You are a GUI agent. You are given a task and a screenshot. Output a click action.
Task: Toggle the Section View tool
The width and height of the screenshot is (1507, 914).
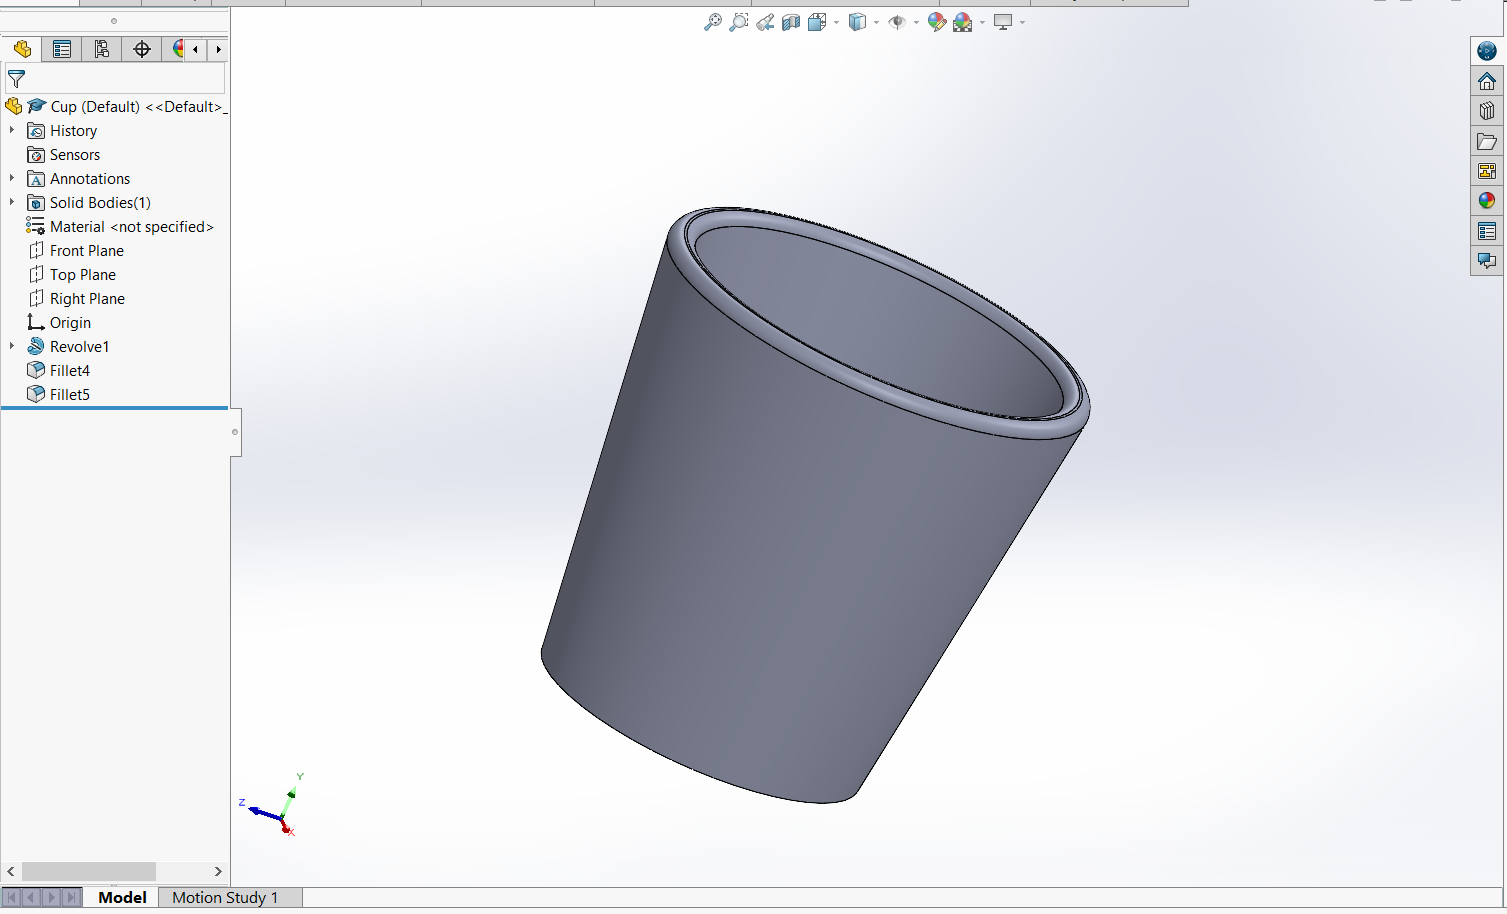pyautogui.click(x=791, y=22)
